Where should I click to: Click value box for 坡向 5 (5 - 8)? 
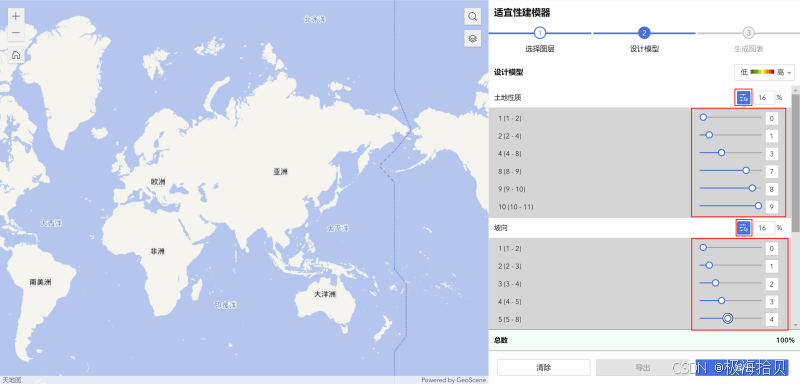771,320
